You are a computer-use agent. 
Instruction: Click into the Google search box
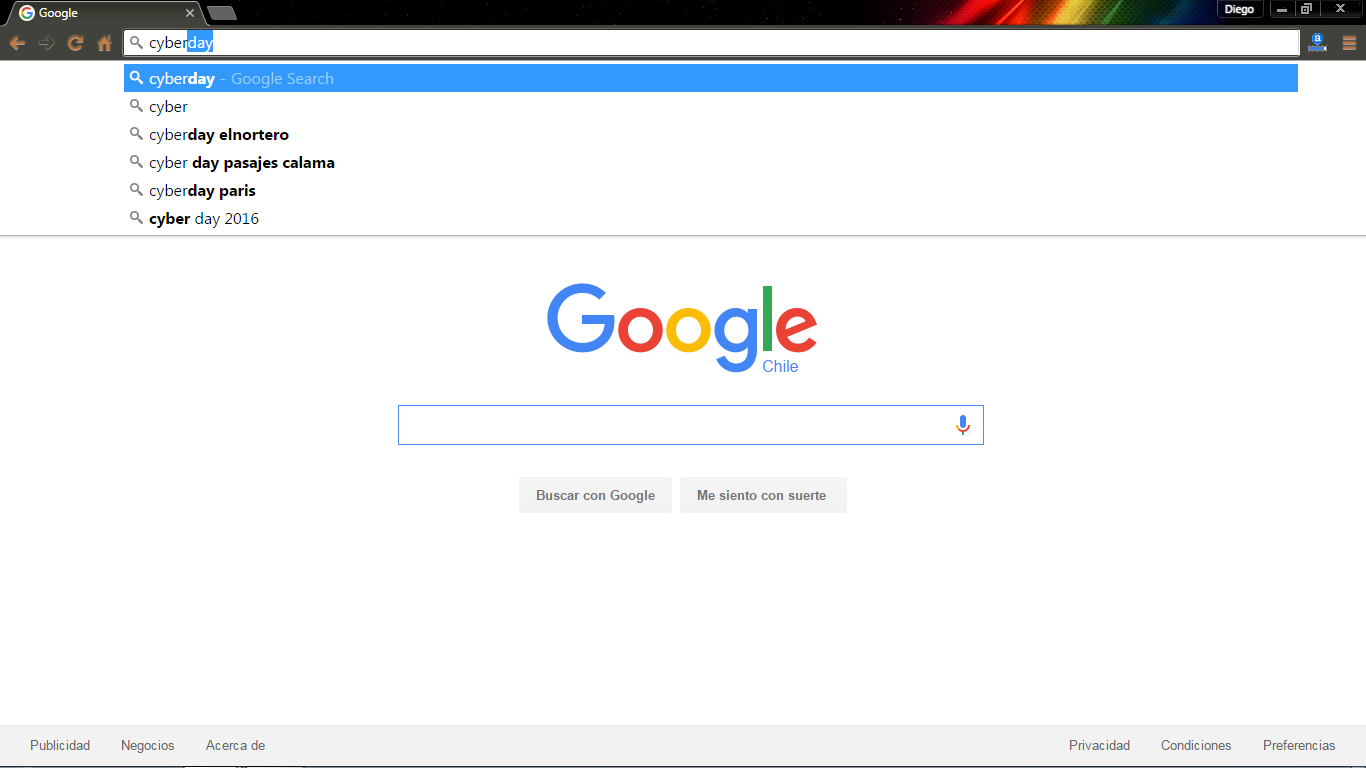(690, 425)
